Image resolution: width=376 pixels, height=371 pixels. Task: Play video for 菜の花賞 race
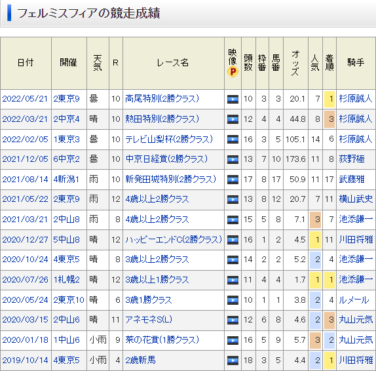(x=233, y=340)
